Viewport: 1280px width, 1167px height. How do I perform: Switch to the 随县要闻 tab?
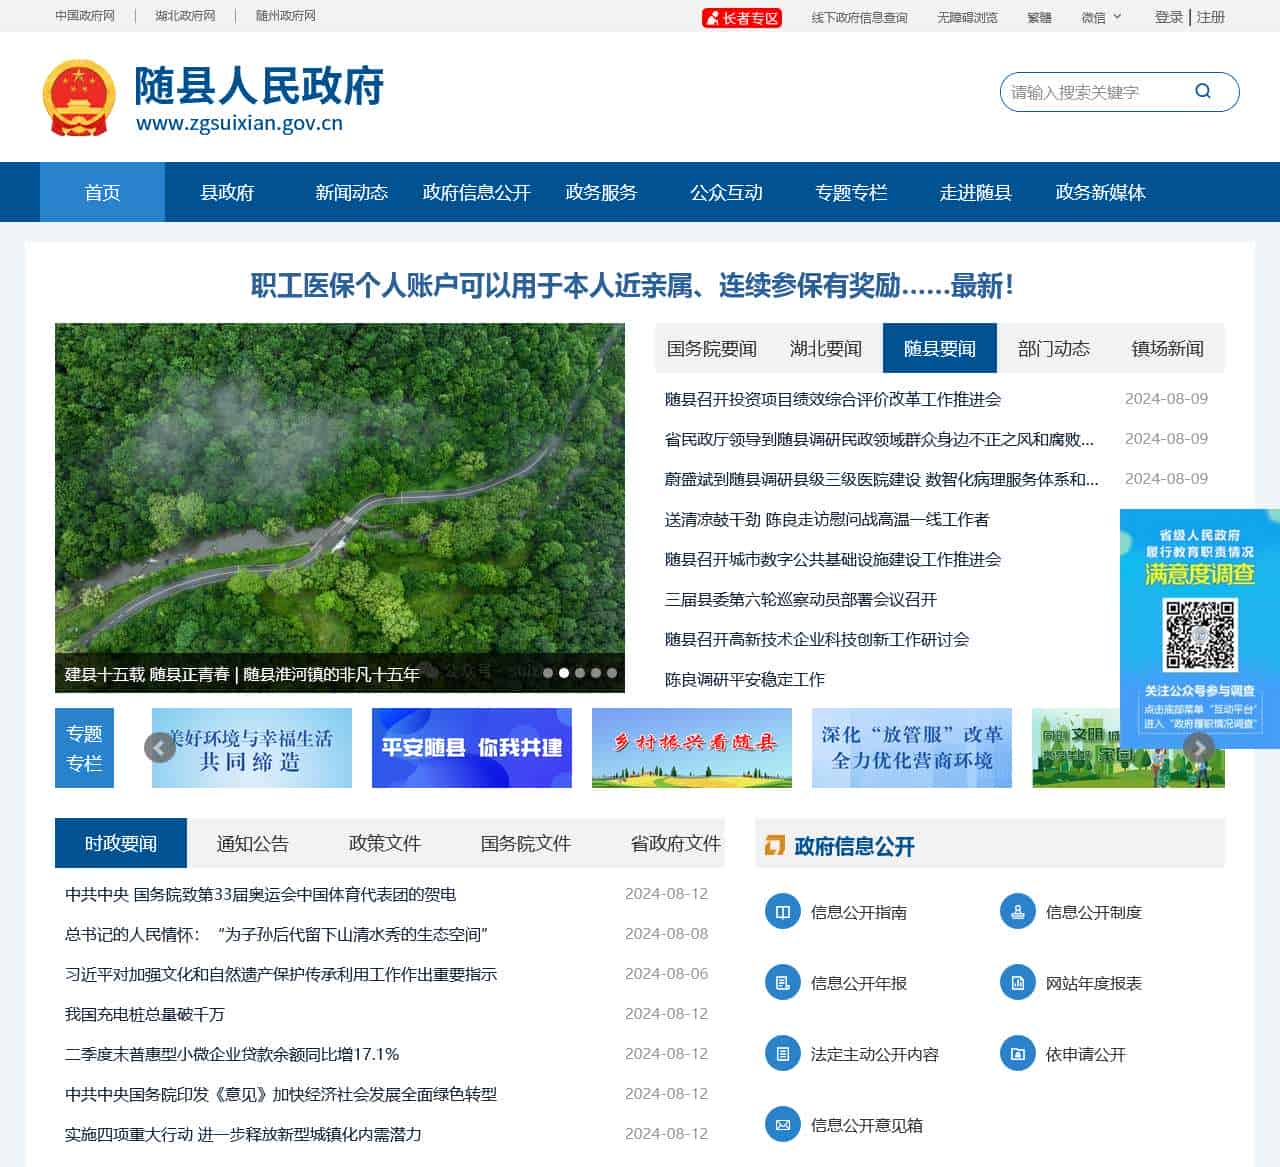[x=940, y=348]
